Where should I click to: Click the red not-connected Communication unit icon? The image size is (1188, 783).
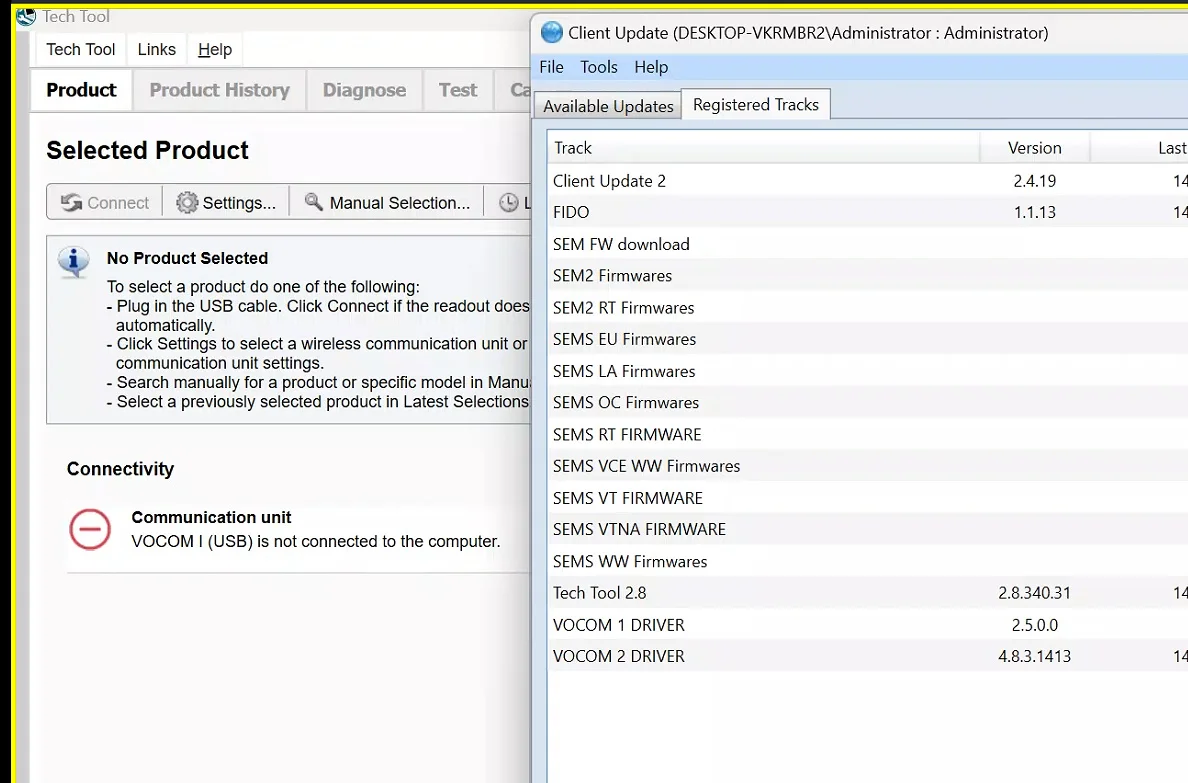pos(90,529)
